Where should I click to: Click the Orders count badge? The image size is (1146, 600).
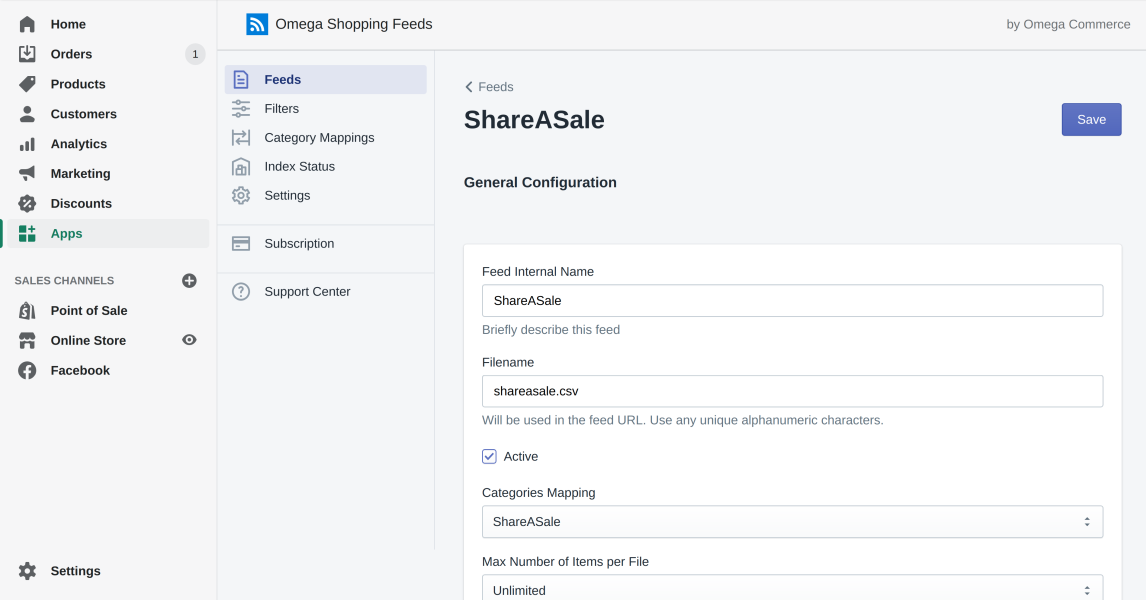[195, 54]
